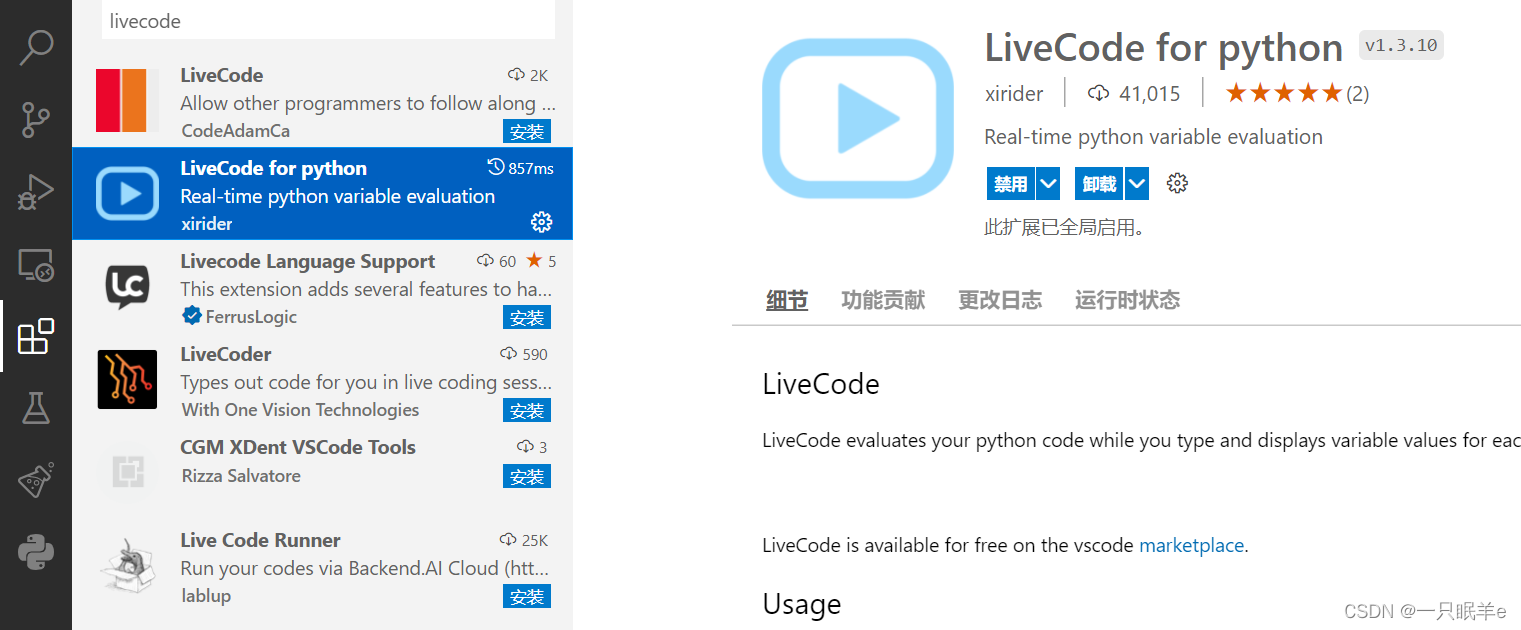Screen dimensions: 1521x630
Task: Open the Remote Explorer icon
Action: 36,265
